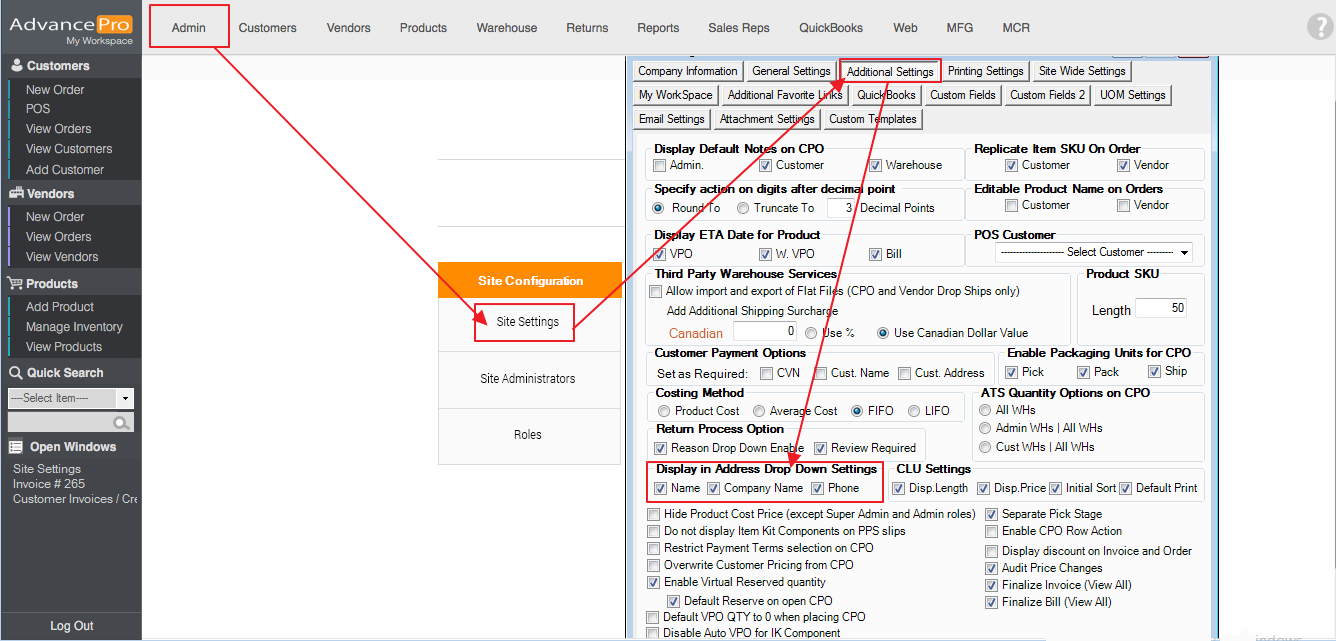Toggle the Warehouse default notes checkbox

click(875, 166)
